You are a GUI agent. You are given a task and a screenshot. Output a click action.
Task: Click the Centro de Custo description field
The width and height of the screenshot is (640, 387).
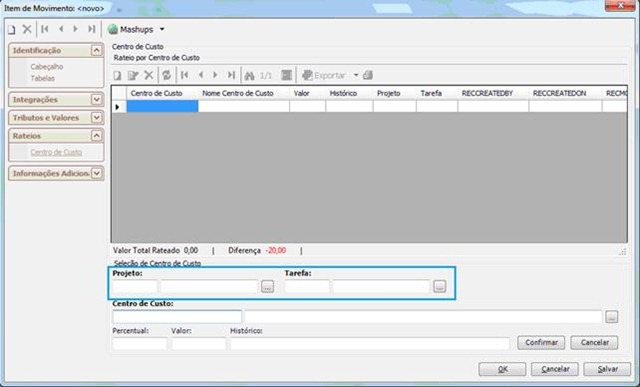pos(423,317)
